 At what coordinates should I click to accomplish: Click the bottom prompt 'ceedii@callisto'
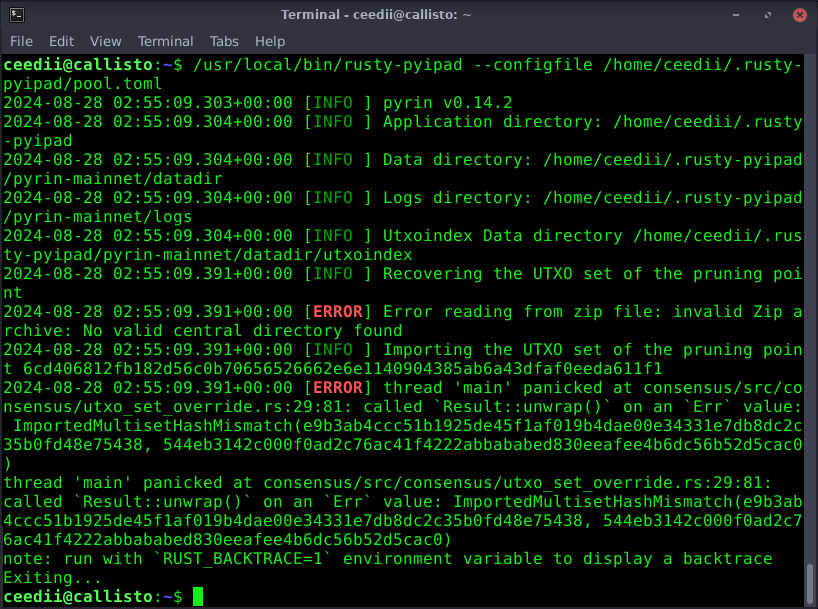click(78, 596)
